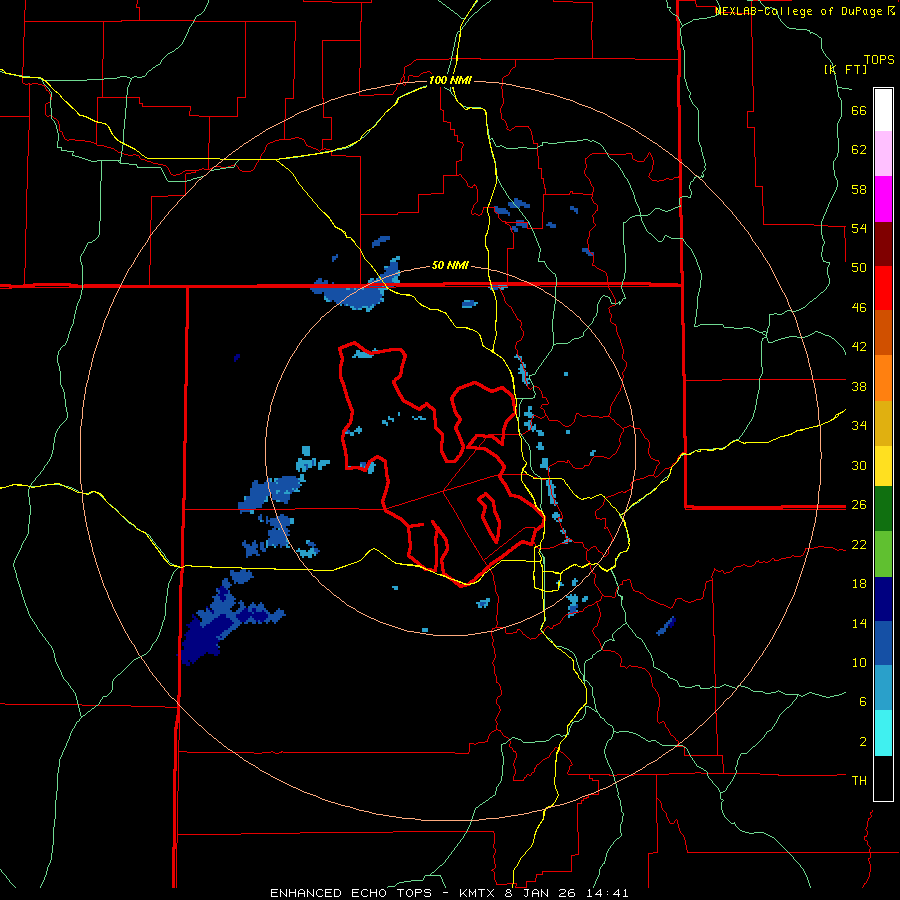Click the 46 legend value
This screenshot has height=900, width=900.
pos(859,308)
